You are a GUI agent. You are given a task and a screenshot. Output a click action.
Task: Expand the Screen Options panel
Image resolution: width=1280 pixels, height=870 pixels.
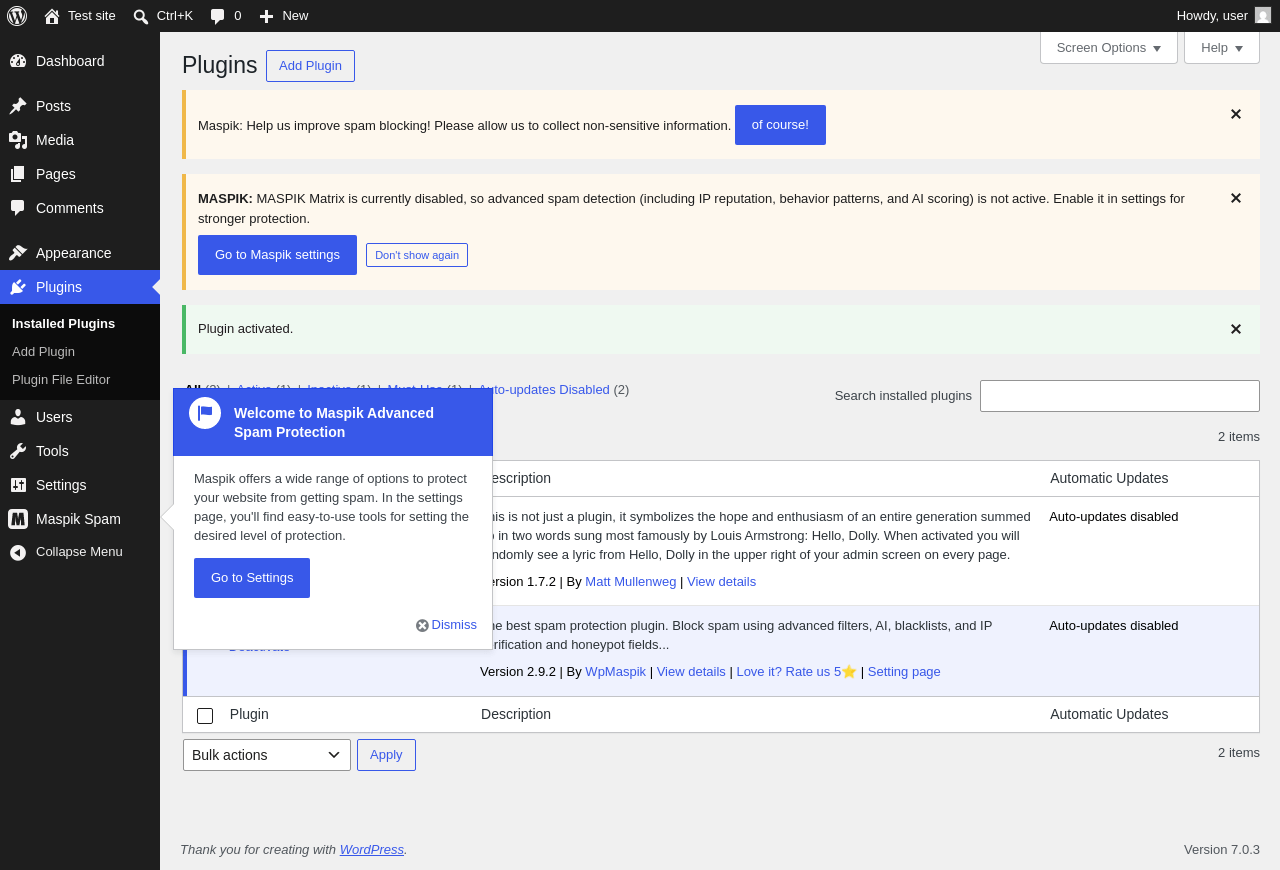tap(1109, 48)
